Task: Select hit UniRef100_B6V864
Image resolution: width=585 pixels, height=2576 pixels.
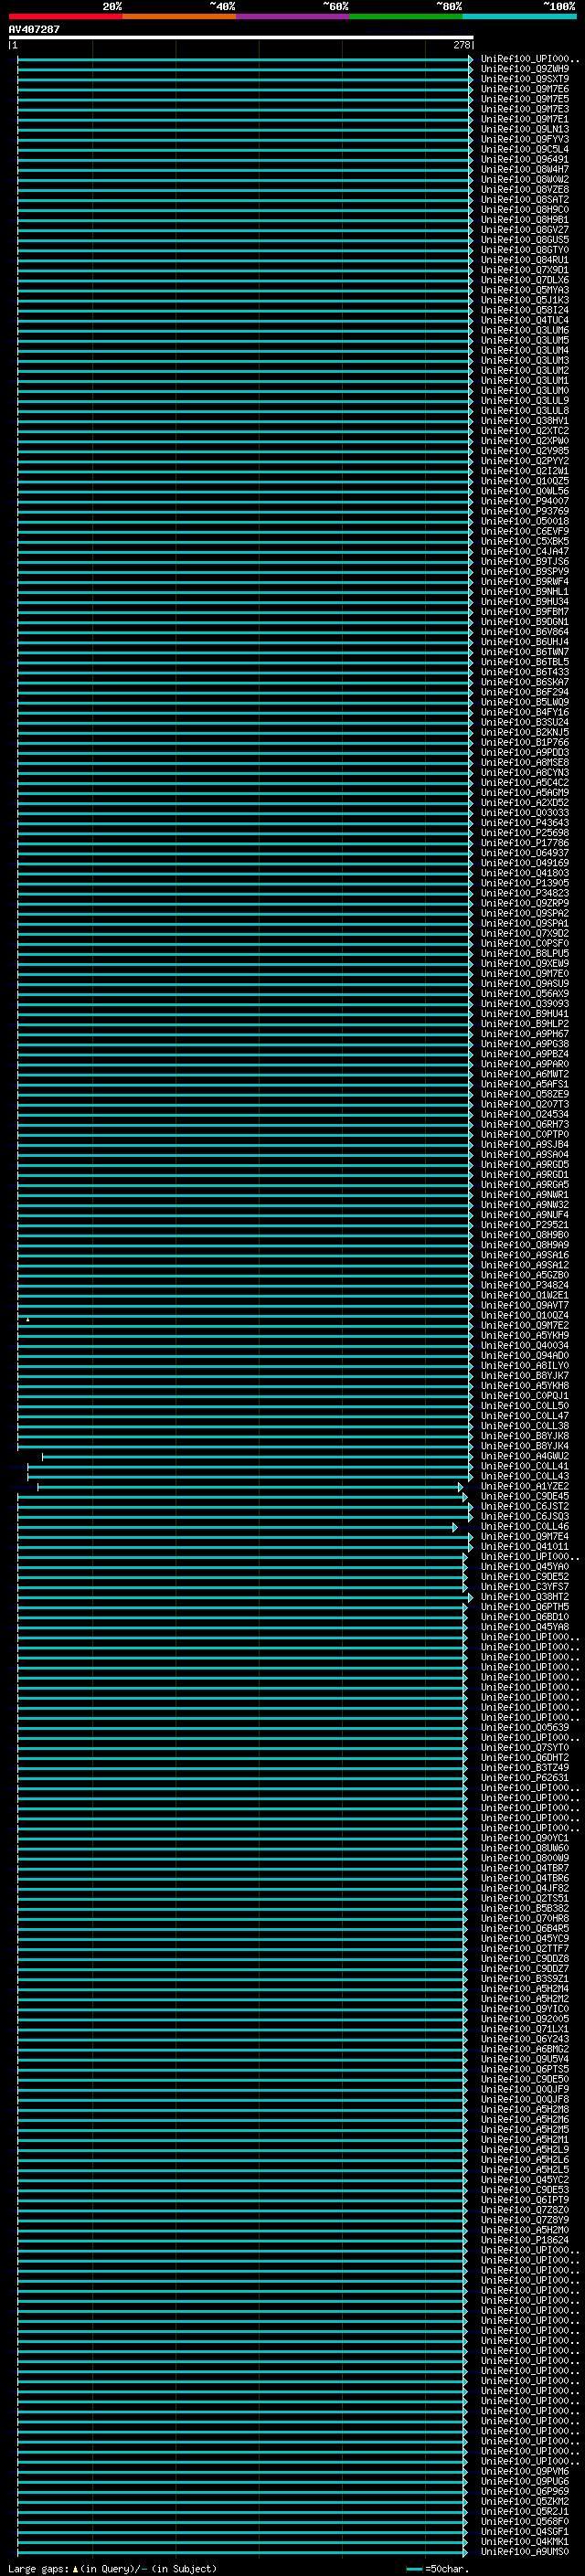Action: [525, 632]
